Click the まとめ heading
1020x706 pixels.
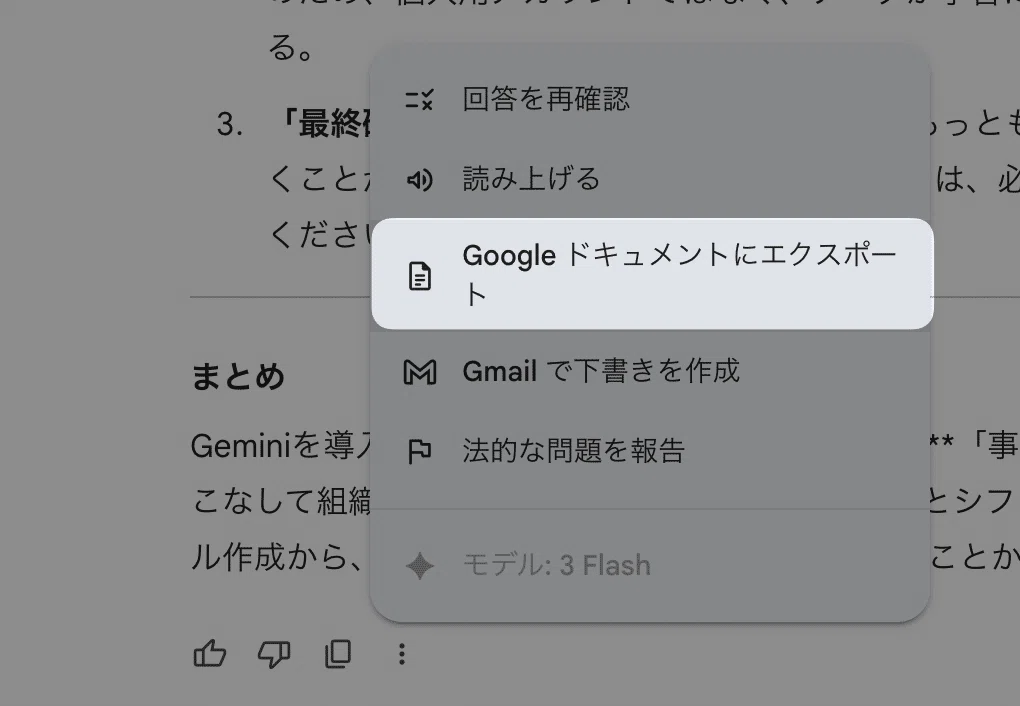pos(238,377)
